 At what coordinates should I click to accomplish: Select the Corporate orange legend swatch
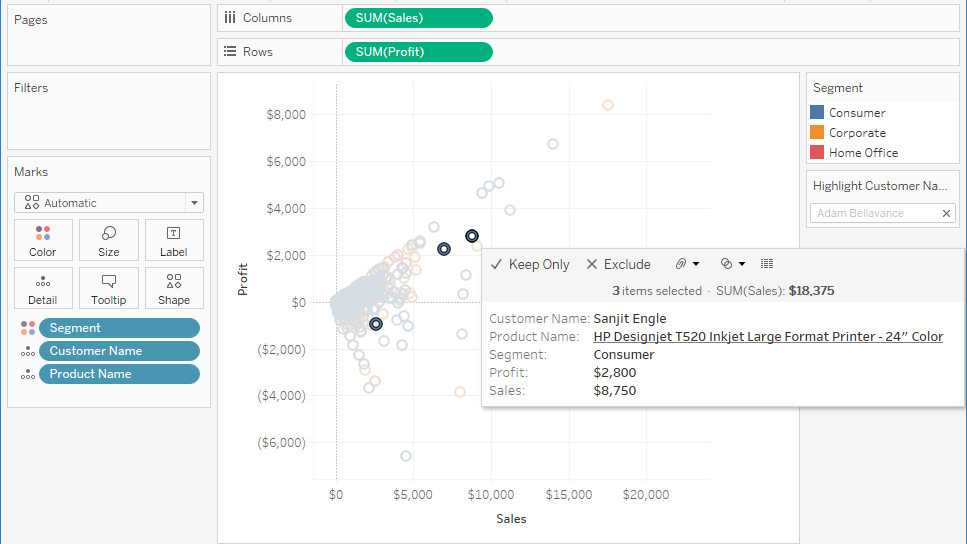(817, 133)
